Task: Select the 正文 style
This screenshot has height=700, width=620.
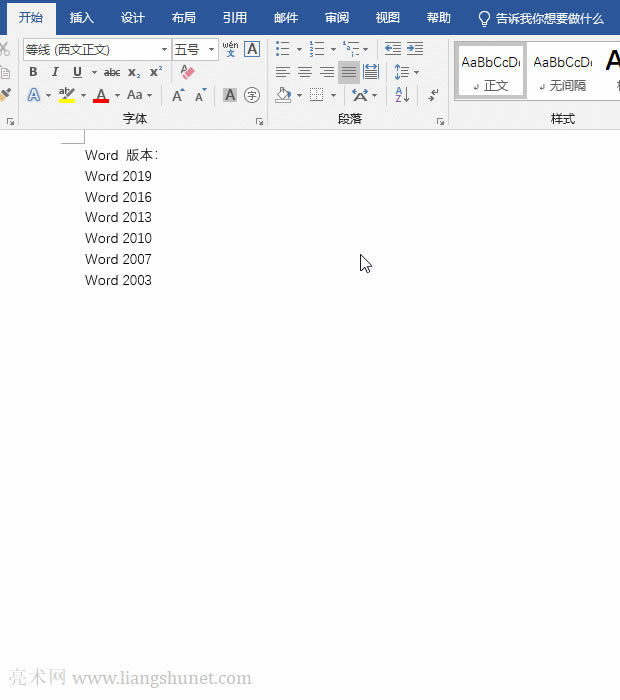Action: pos(490,71)
